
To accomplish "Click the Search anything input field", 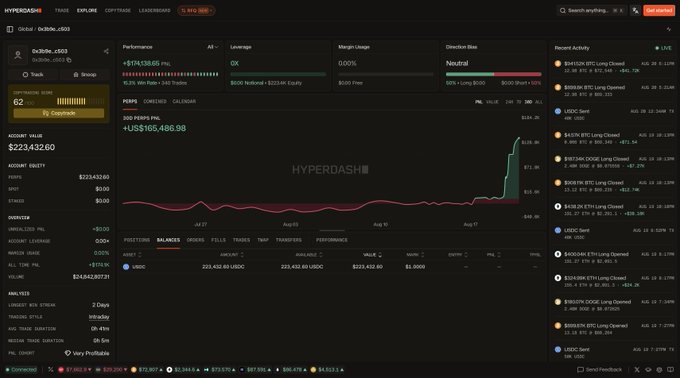I will (x=592, y=10).
